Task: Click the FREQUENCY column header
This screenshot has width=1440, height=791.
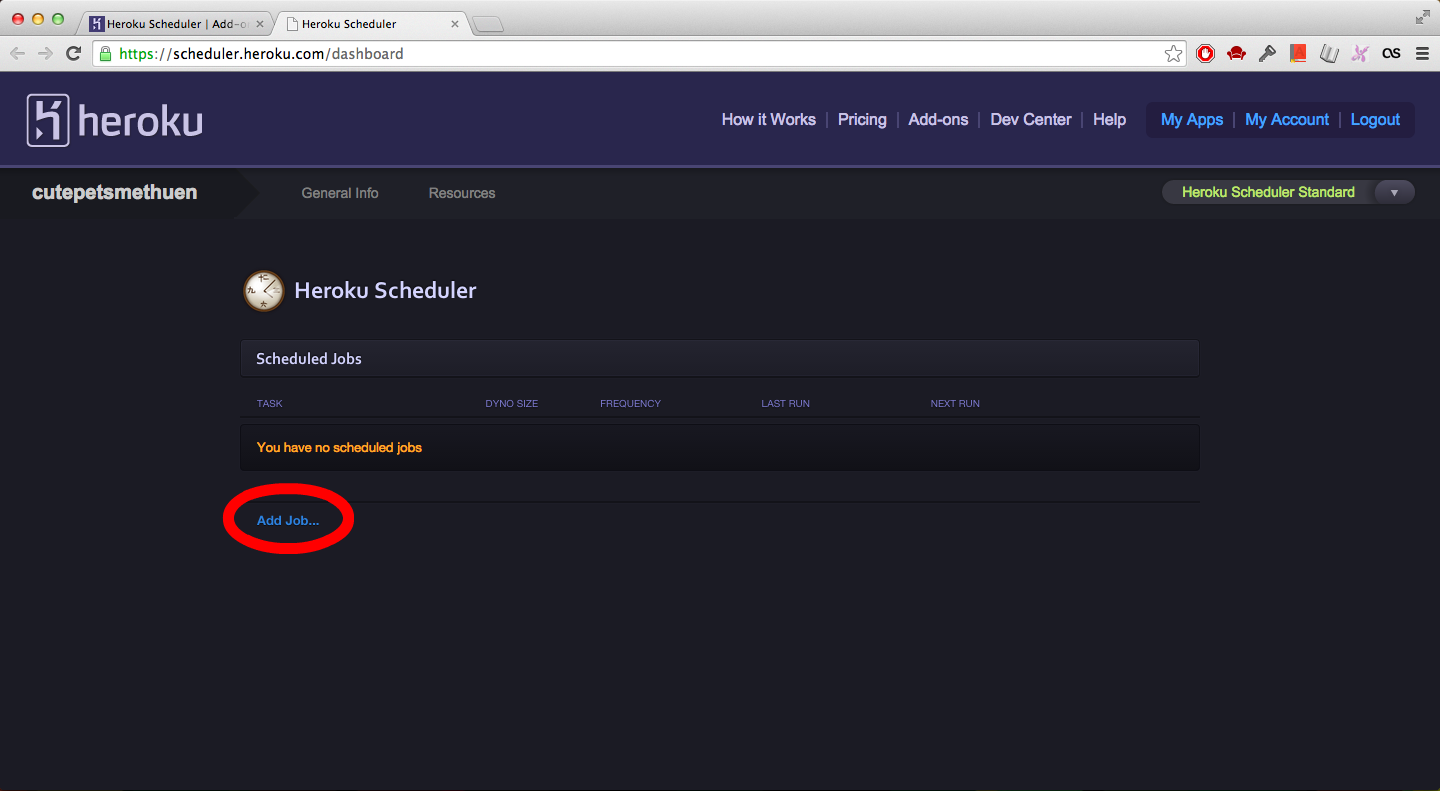Action: click(x=630, y=403)
